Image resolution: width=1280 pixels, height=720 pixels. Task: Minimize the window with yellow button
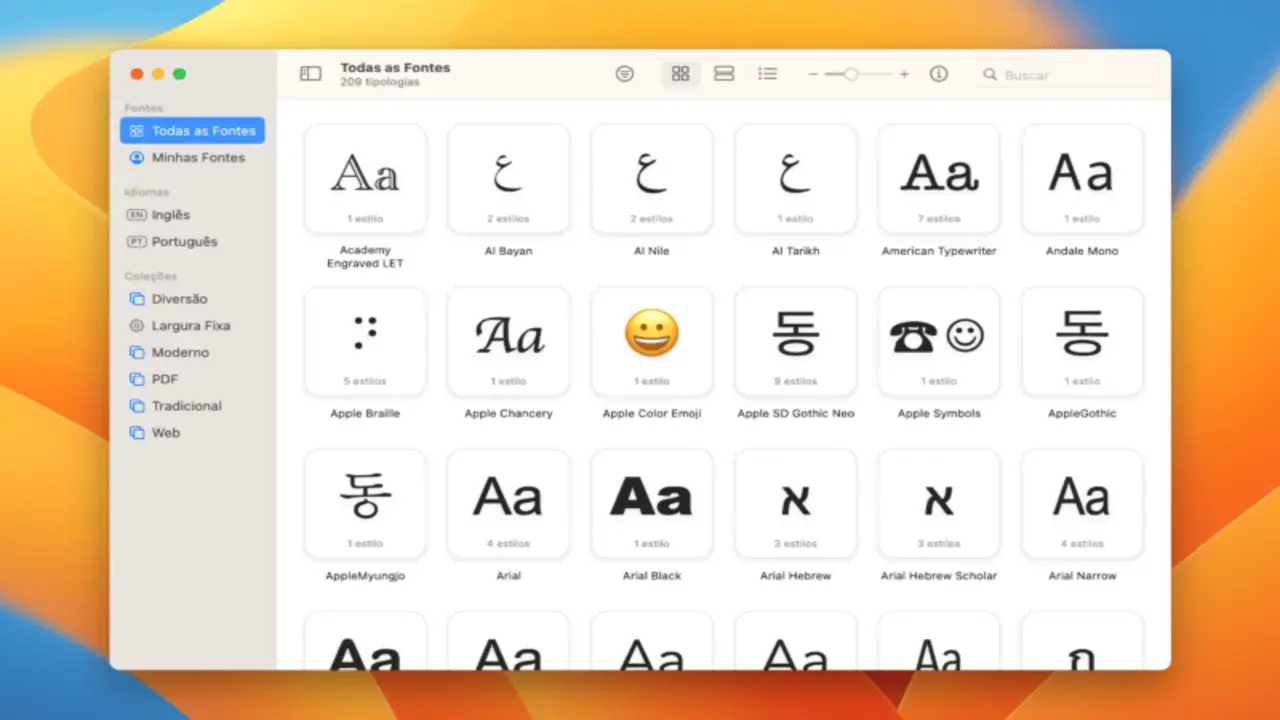(158, 74)
